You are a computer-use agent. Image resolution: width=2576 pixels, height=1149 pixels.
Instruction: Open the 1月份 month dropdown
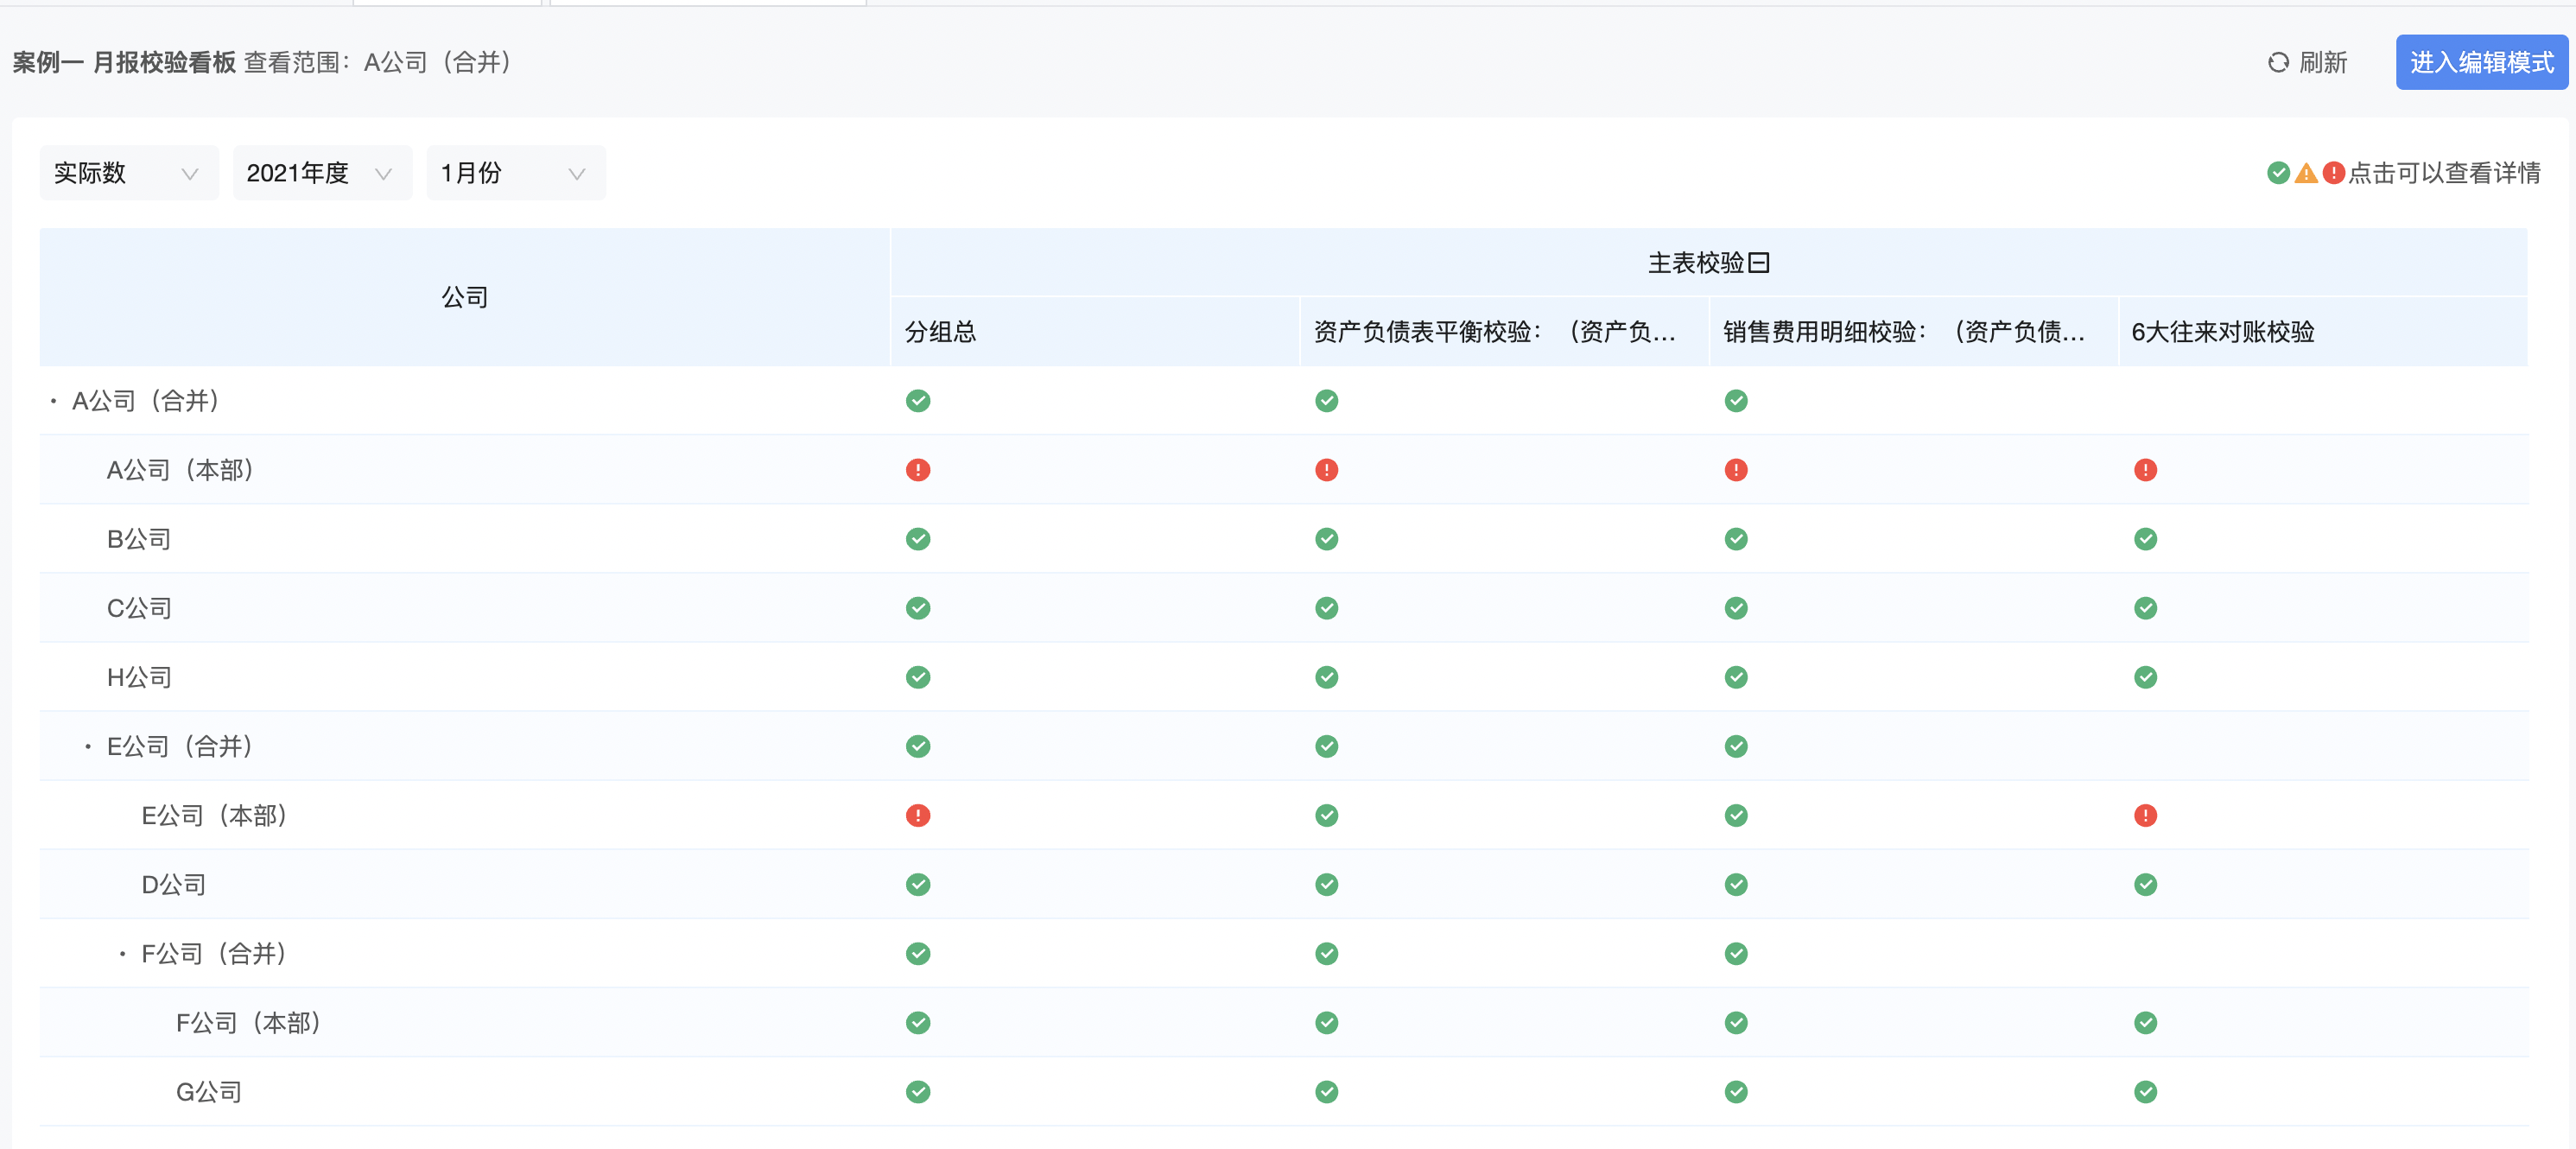(516, 173)
